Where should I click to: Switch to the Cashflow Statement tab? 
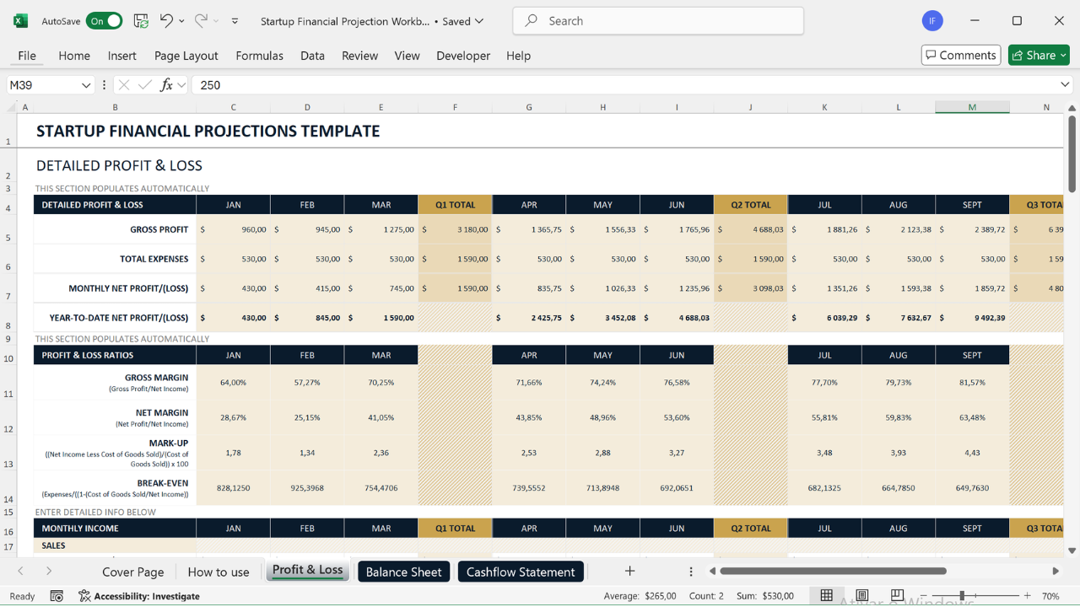point(521,572)
